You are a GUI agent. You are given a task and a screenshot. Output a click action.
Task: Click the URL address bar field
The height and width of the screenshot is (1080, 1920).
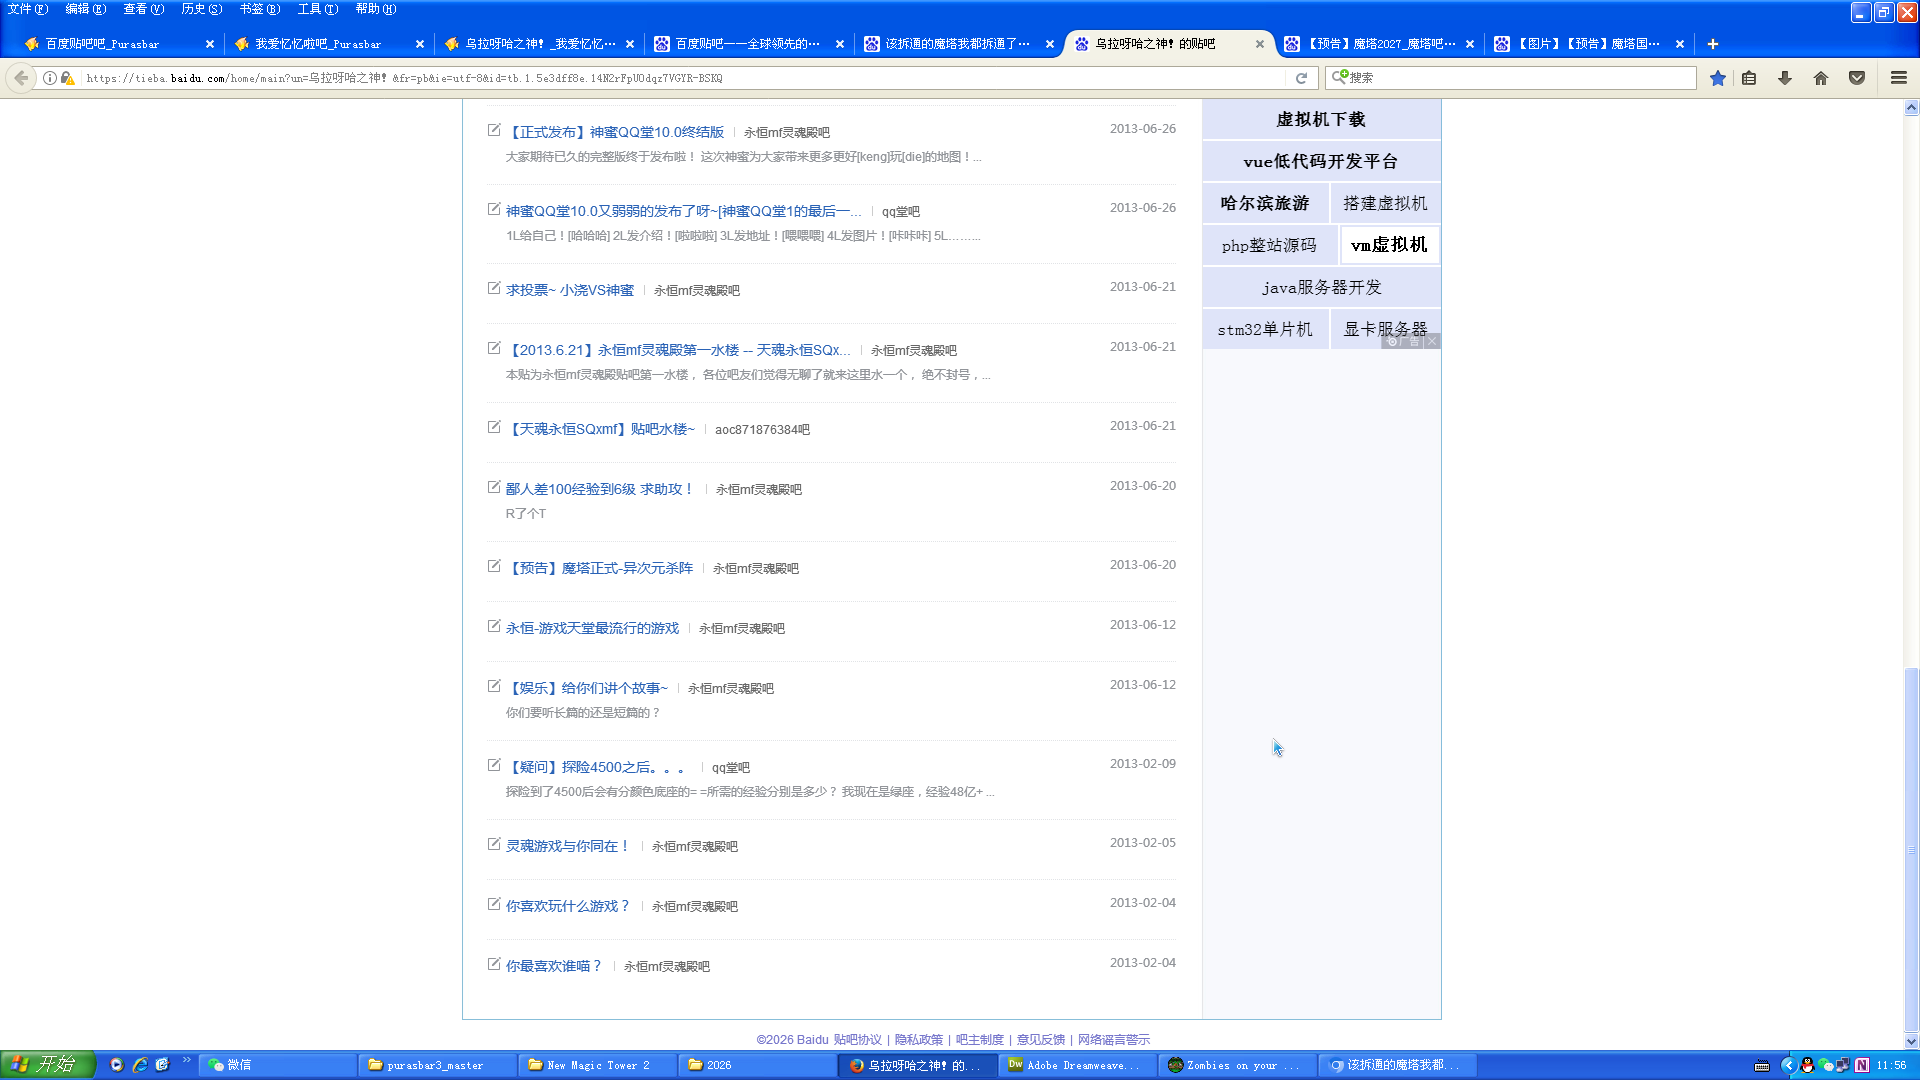coord(680,78)
